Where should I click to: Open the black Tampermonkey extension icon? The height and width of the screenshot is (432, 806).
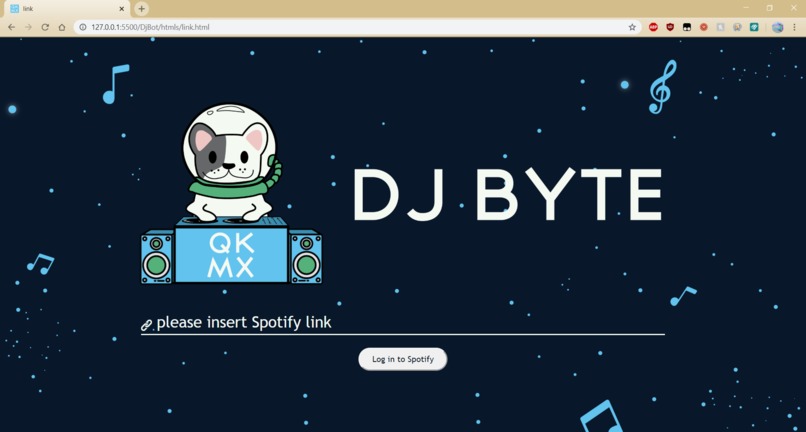687,27
